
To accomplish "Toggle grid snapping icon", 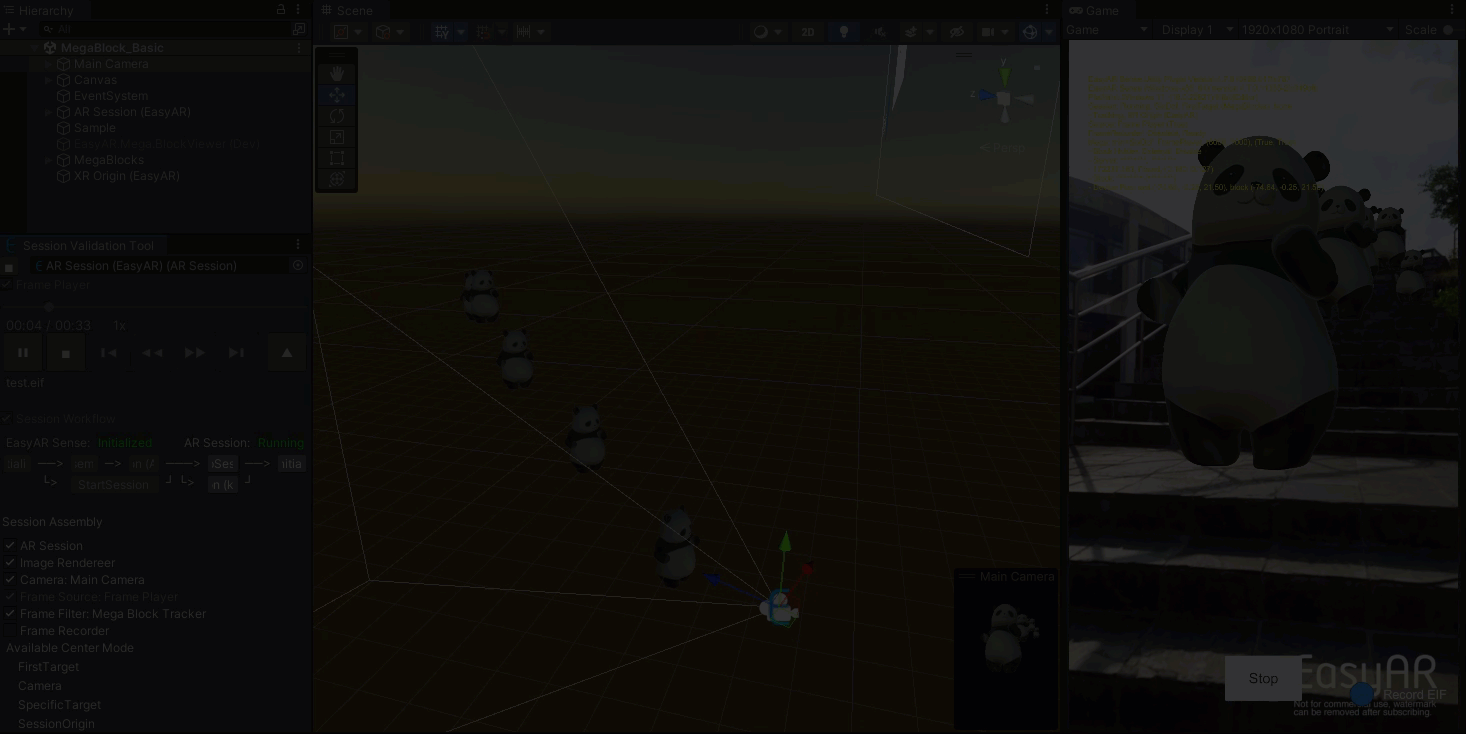I will 484,32.
